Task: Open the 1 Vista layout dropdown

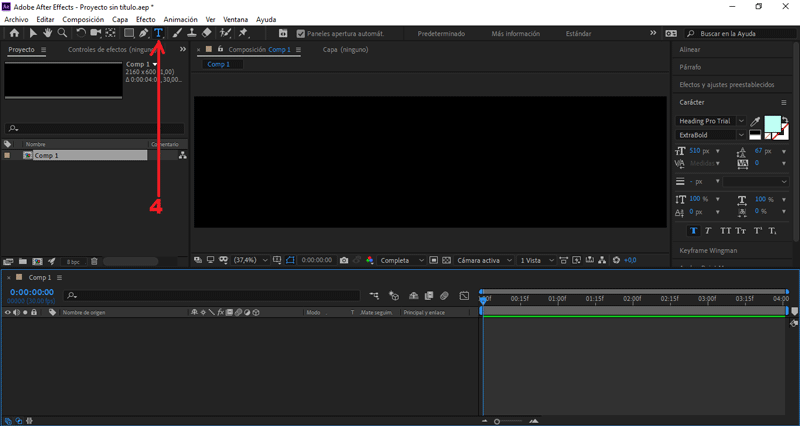Action: pyautogui.click(x=536, y=260)
